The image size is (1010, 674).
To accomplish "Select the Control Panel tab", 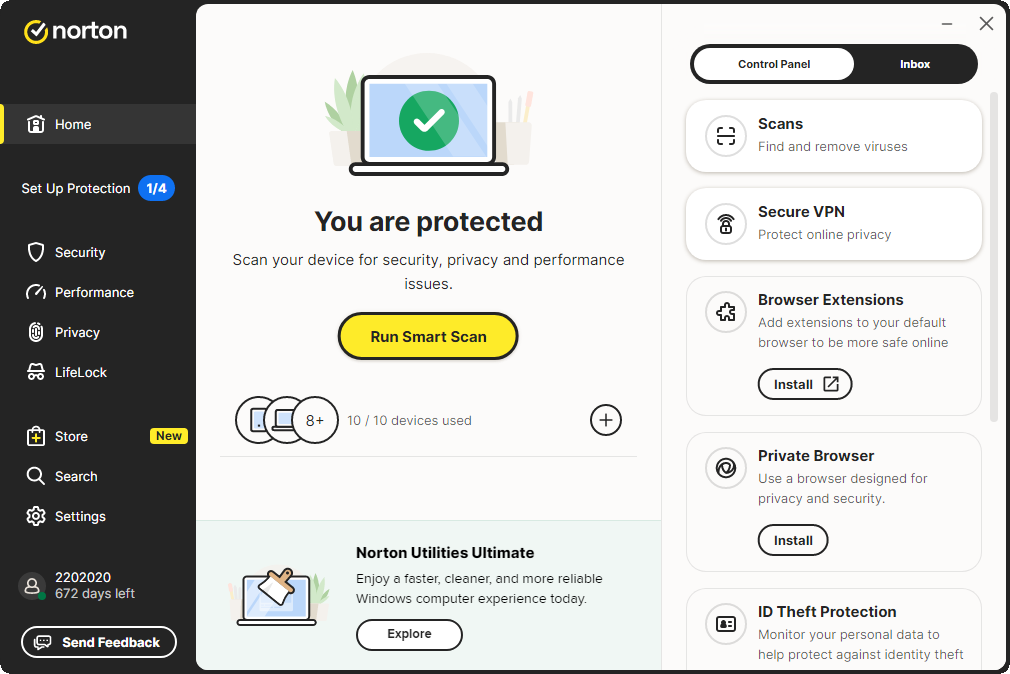I will coord(774,64).
